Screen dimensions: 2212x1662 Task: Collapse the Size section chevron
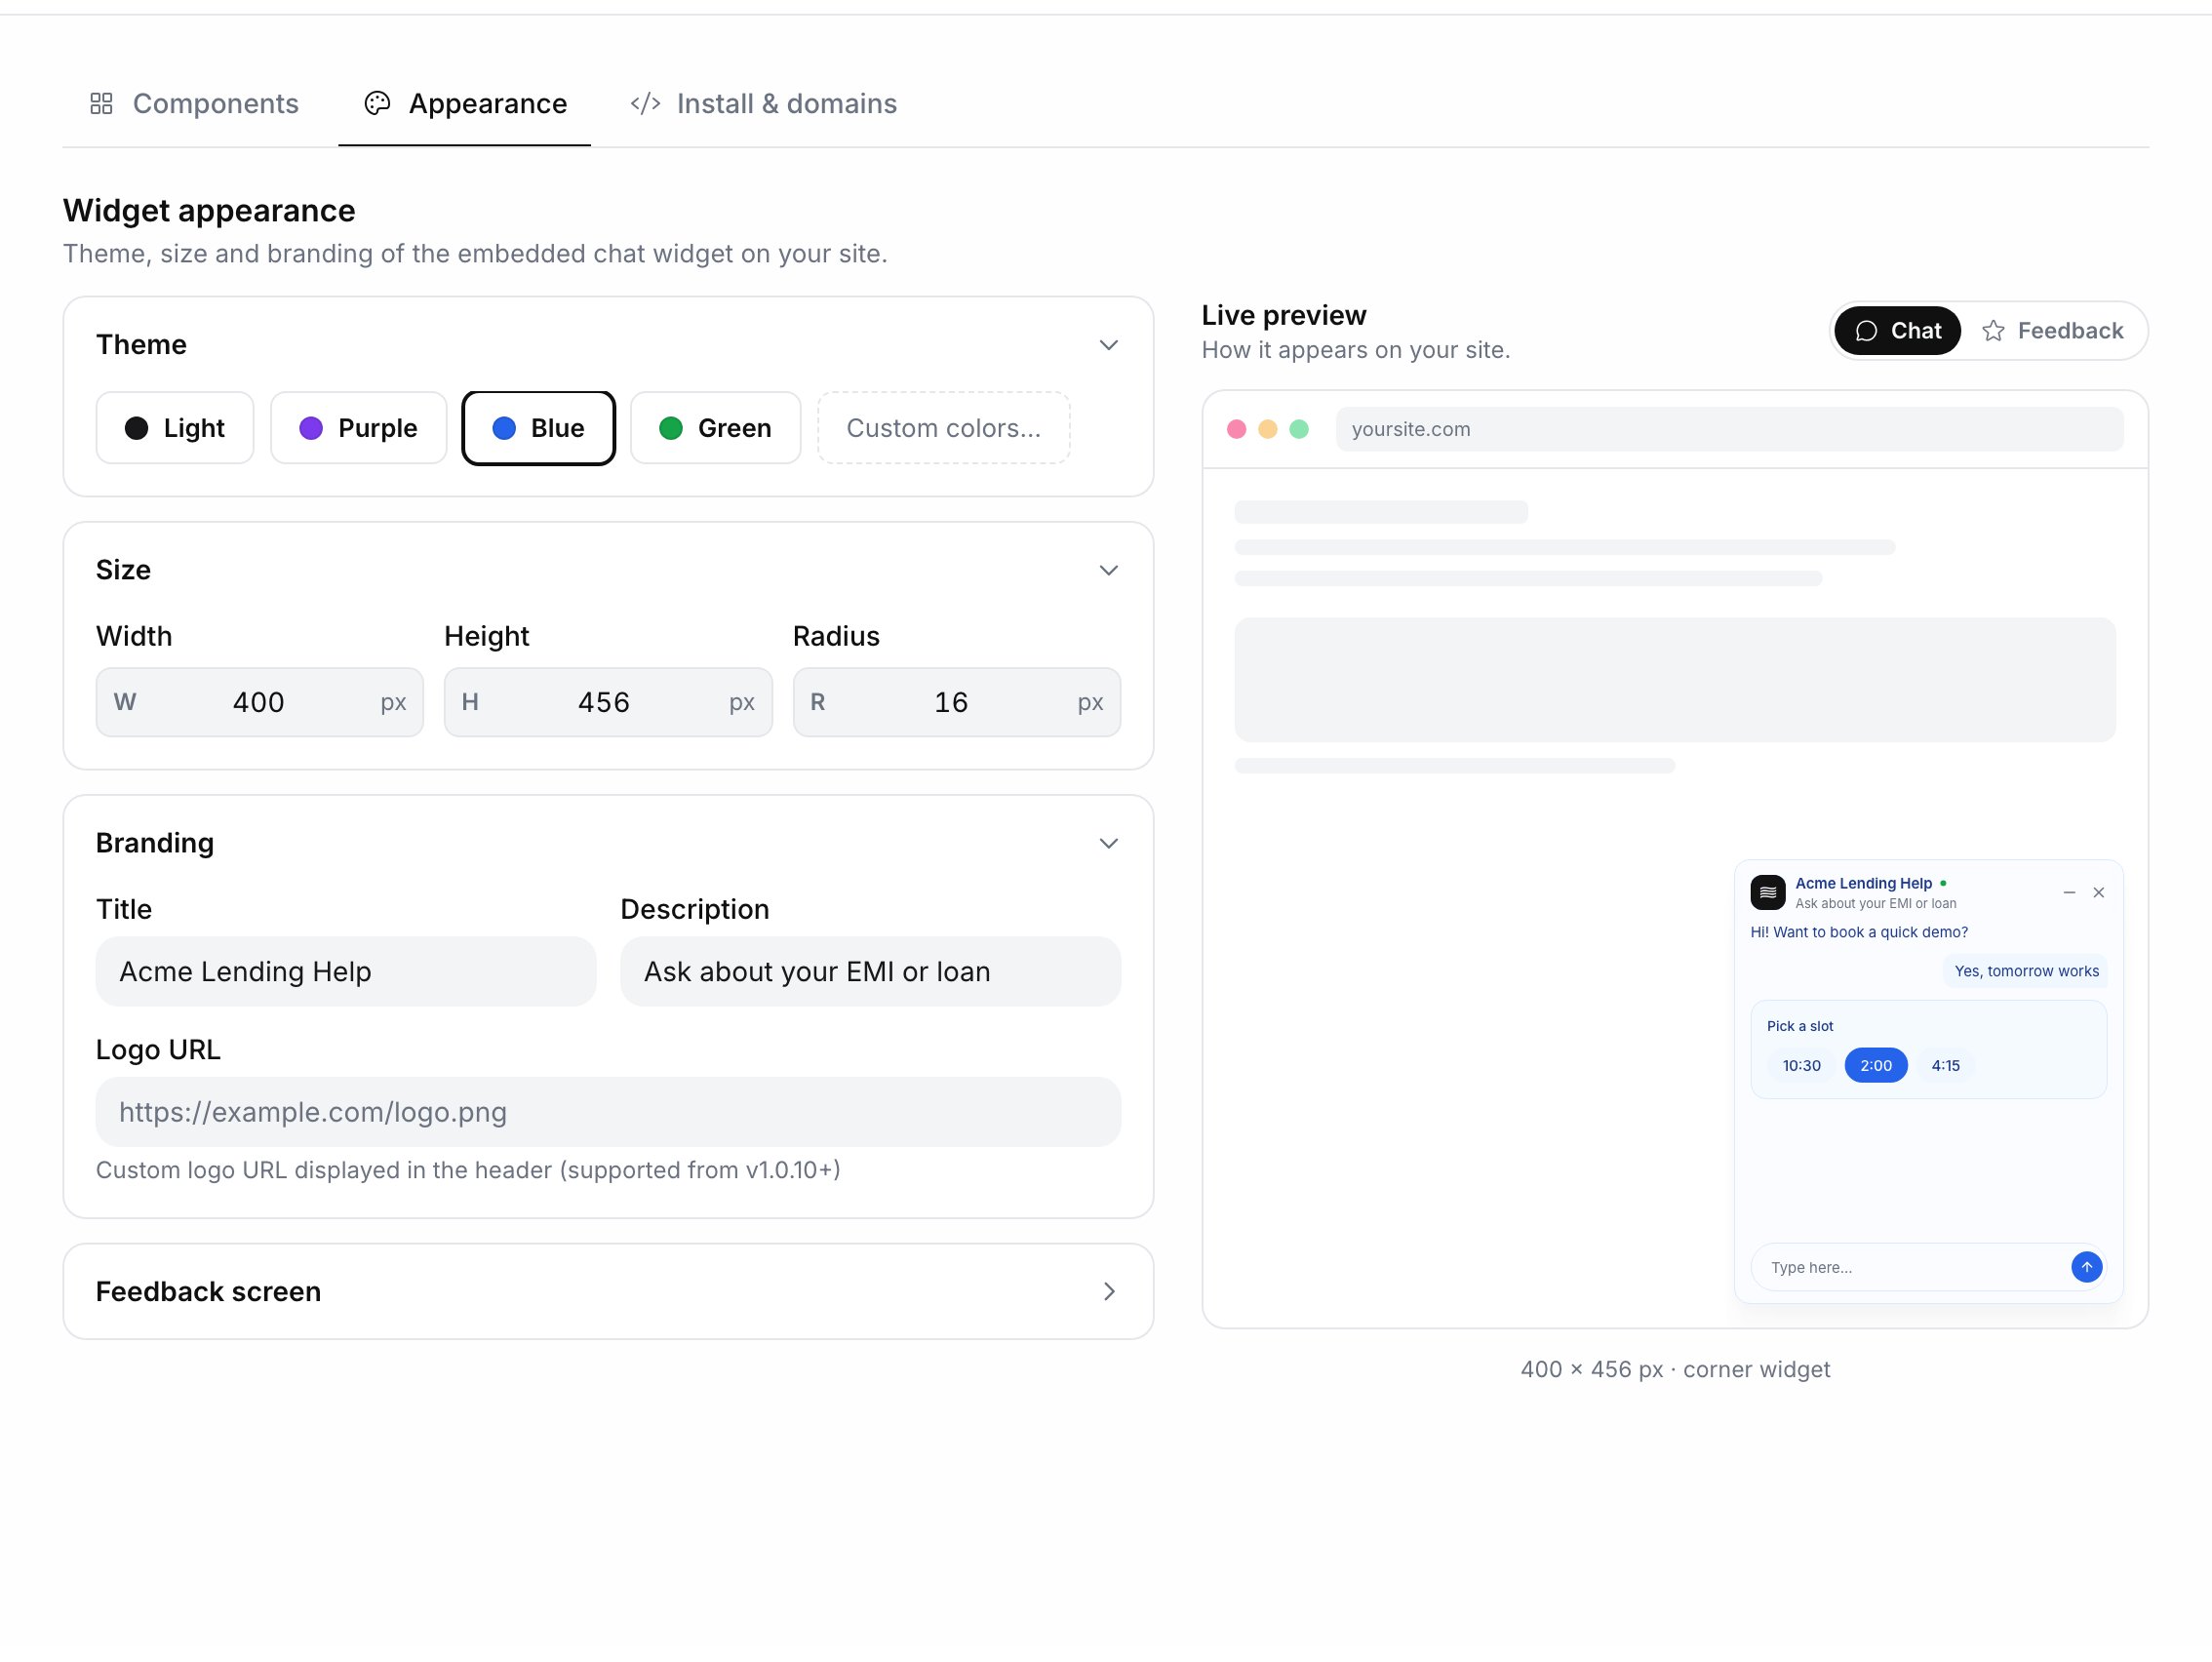coord(1108,570)
